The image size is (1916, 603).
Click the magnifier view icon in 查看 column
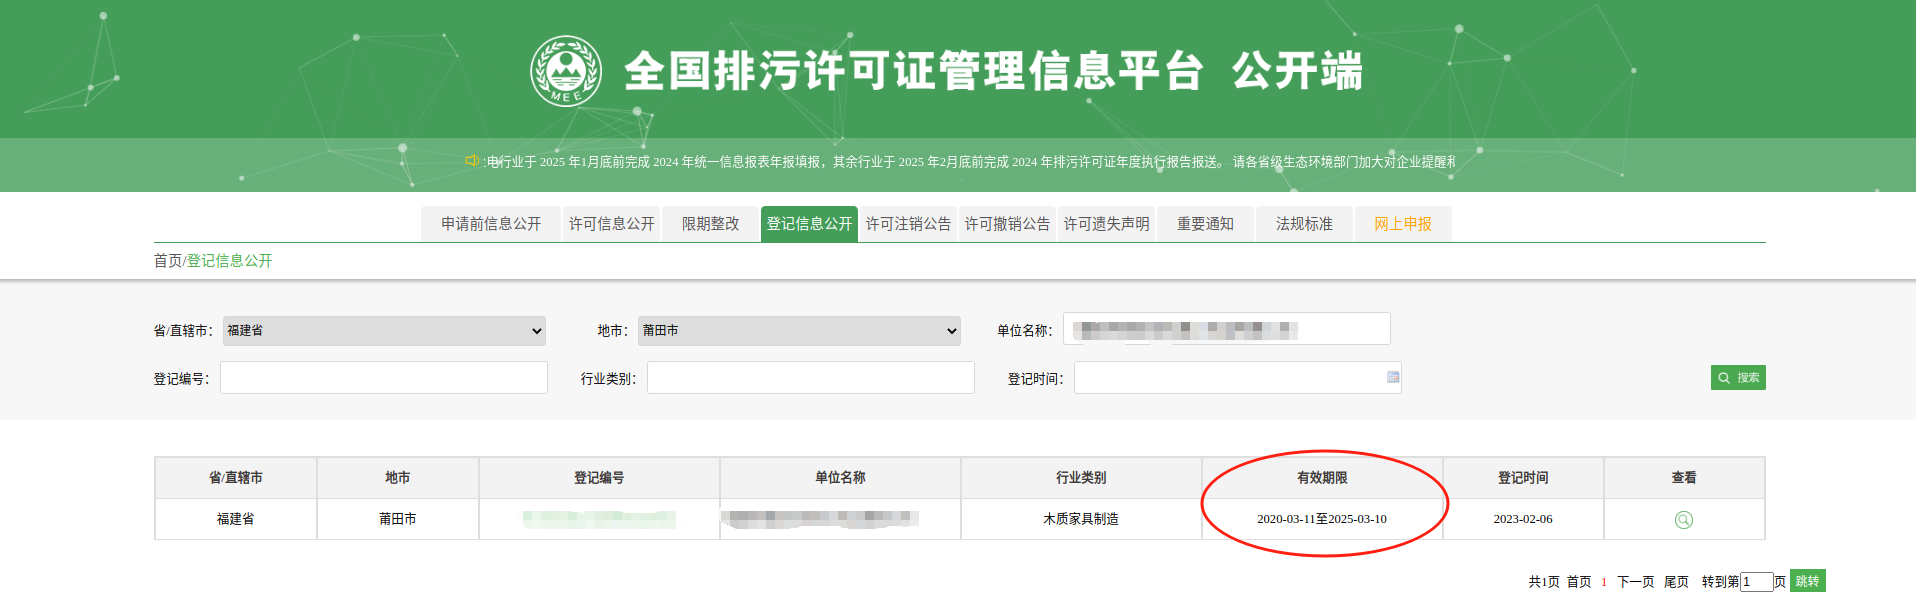(x=1684, y=520)
